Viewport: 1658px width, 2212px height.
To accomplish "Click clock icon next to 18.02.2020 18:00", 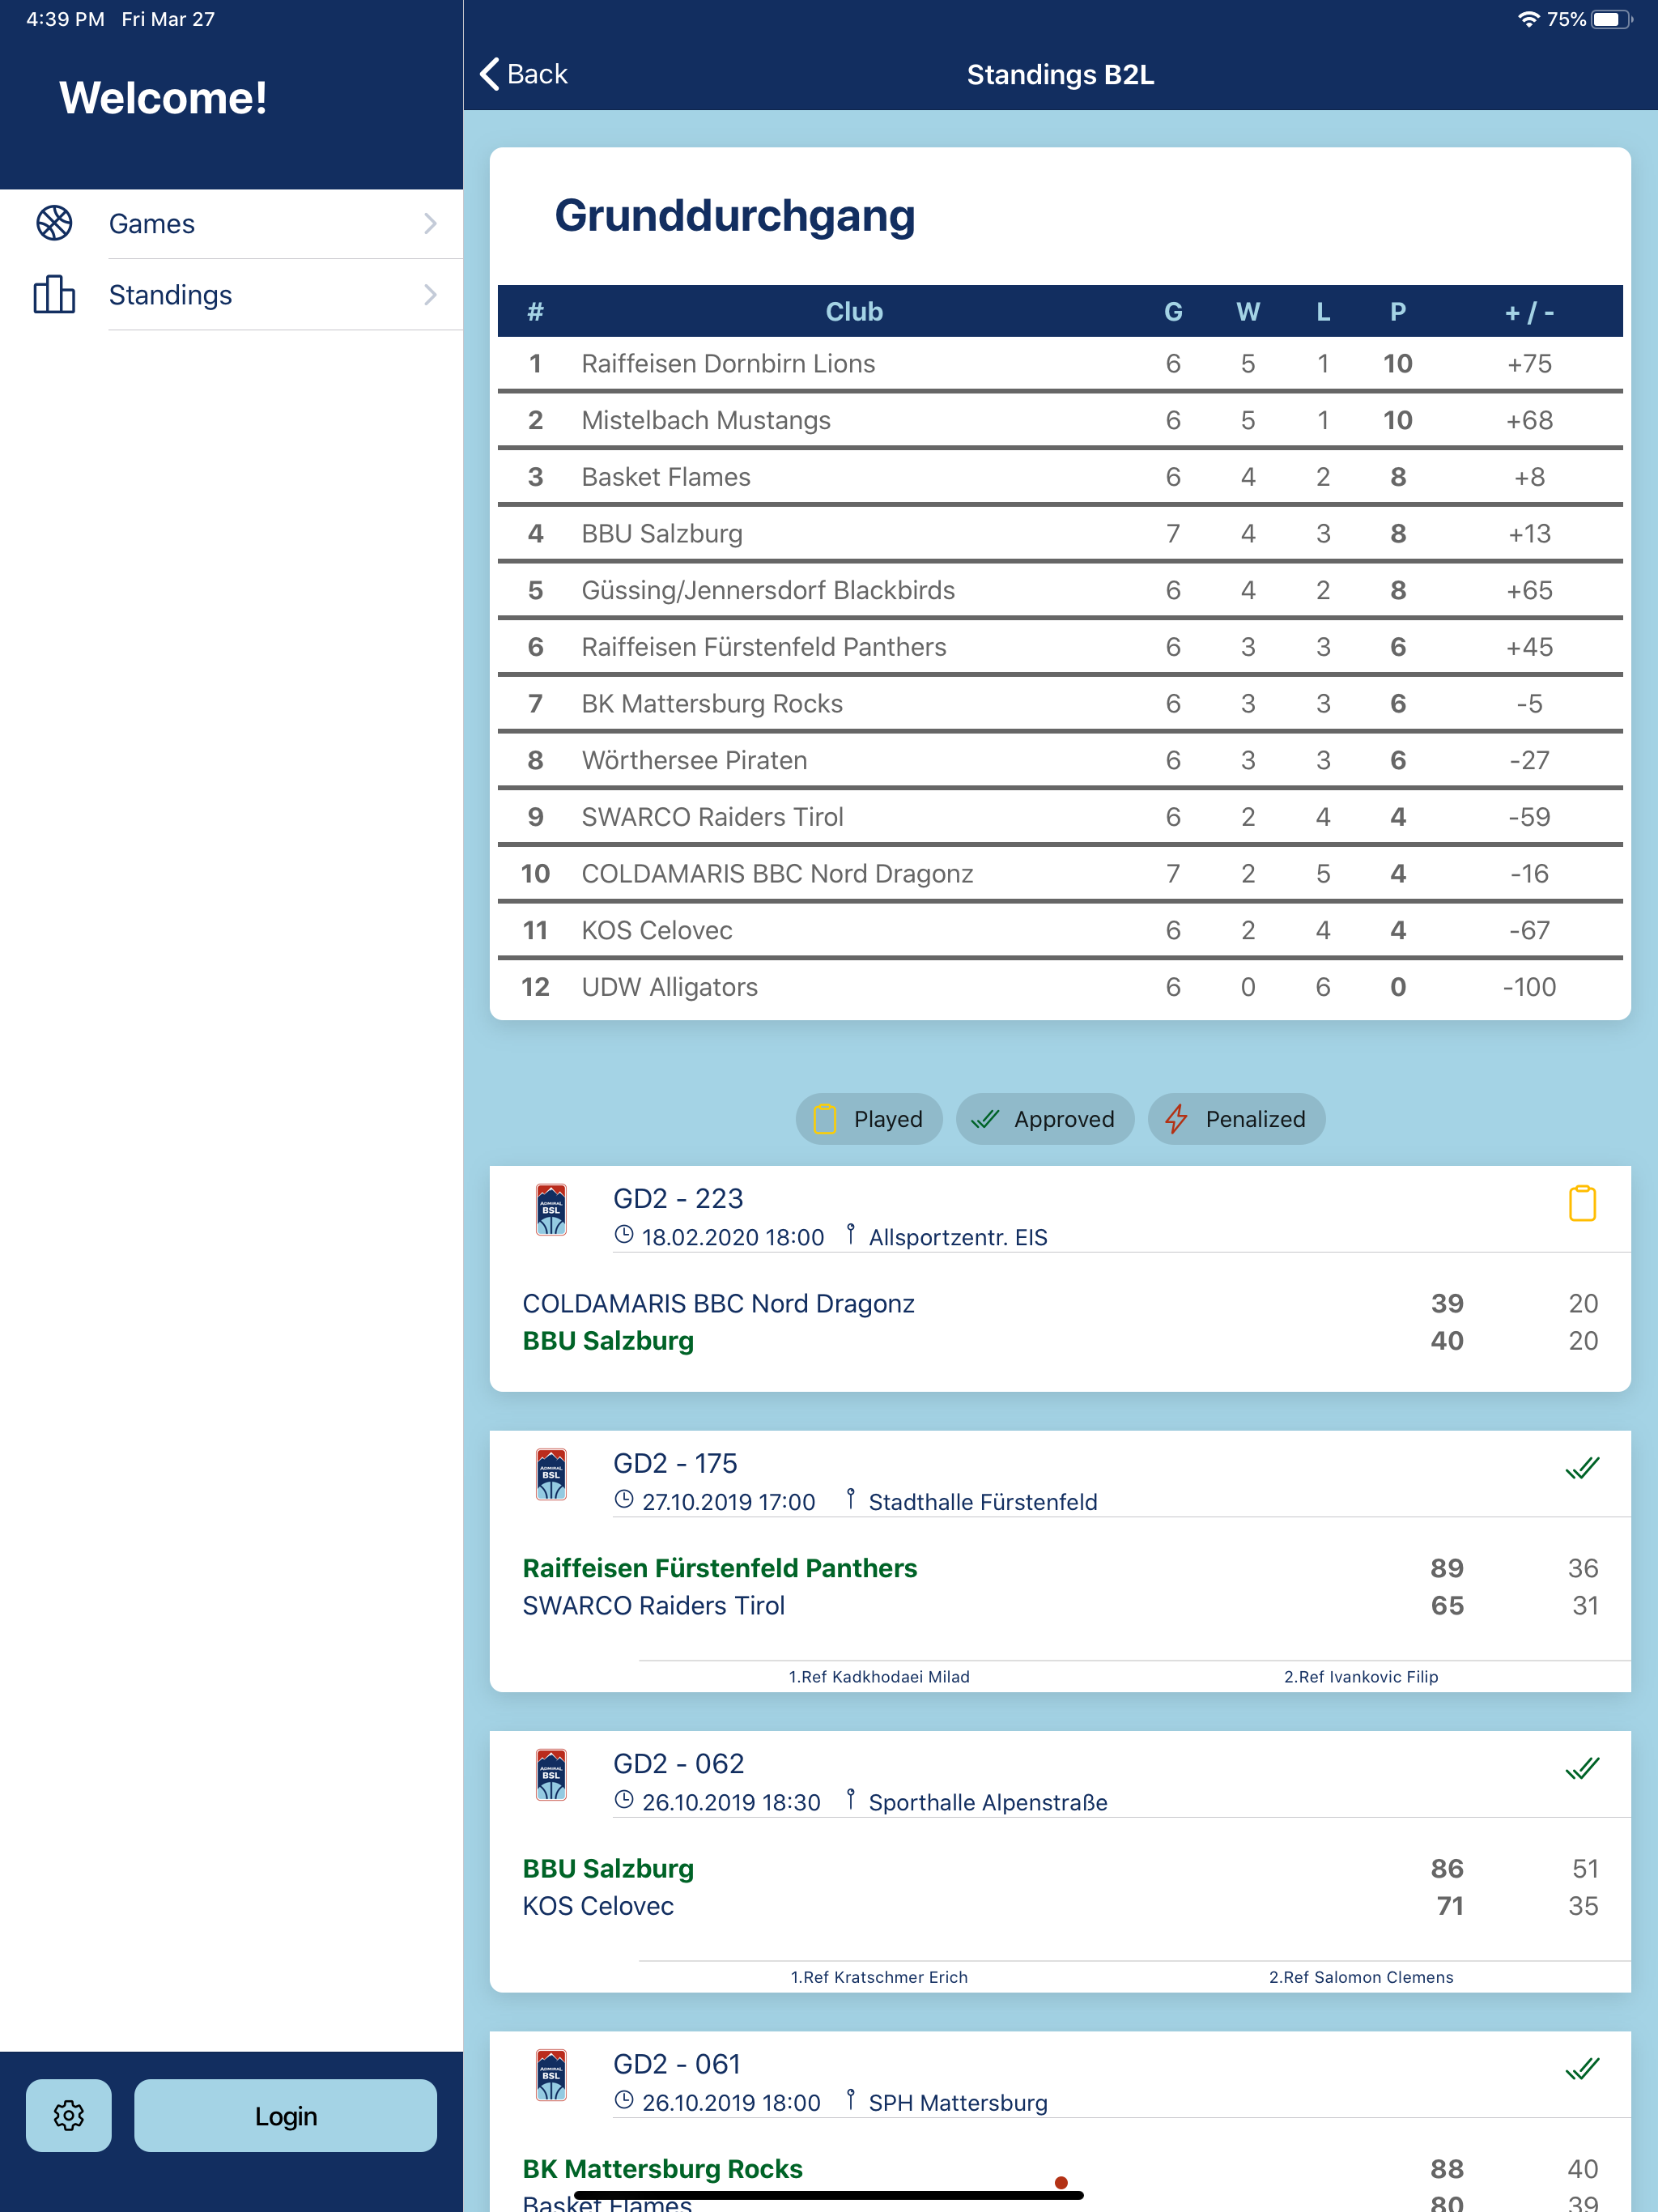I will pyautogui.click(x=624, y=1235).
